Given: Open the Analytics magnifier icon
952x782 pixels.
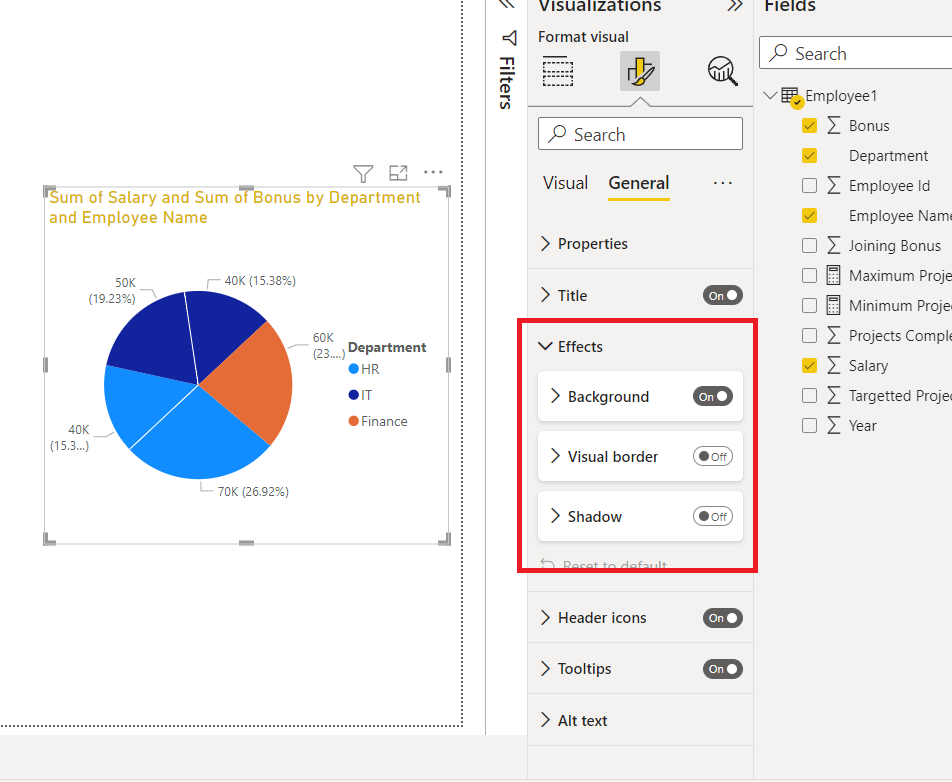Looking at the screenshot, I should pyautogui.click(x=722, y=72).
